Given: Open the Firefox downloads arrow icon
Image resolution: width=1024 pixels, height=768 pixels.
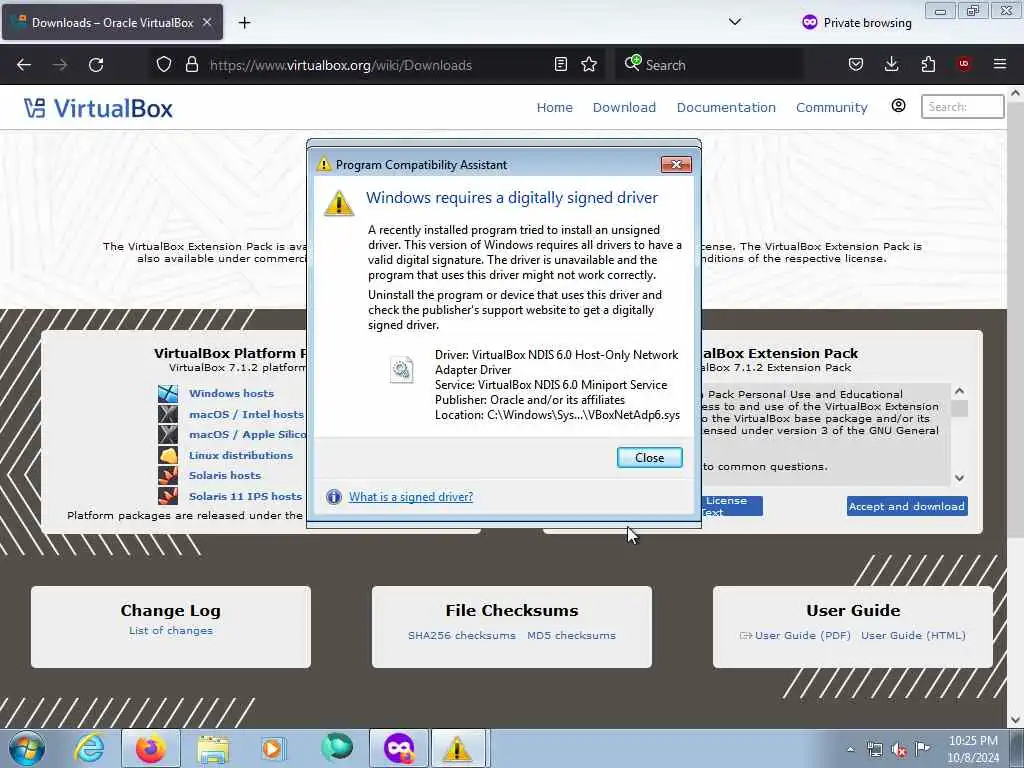Looking at the screenshot, I should click(891, 64).
